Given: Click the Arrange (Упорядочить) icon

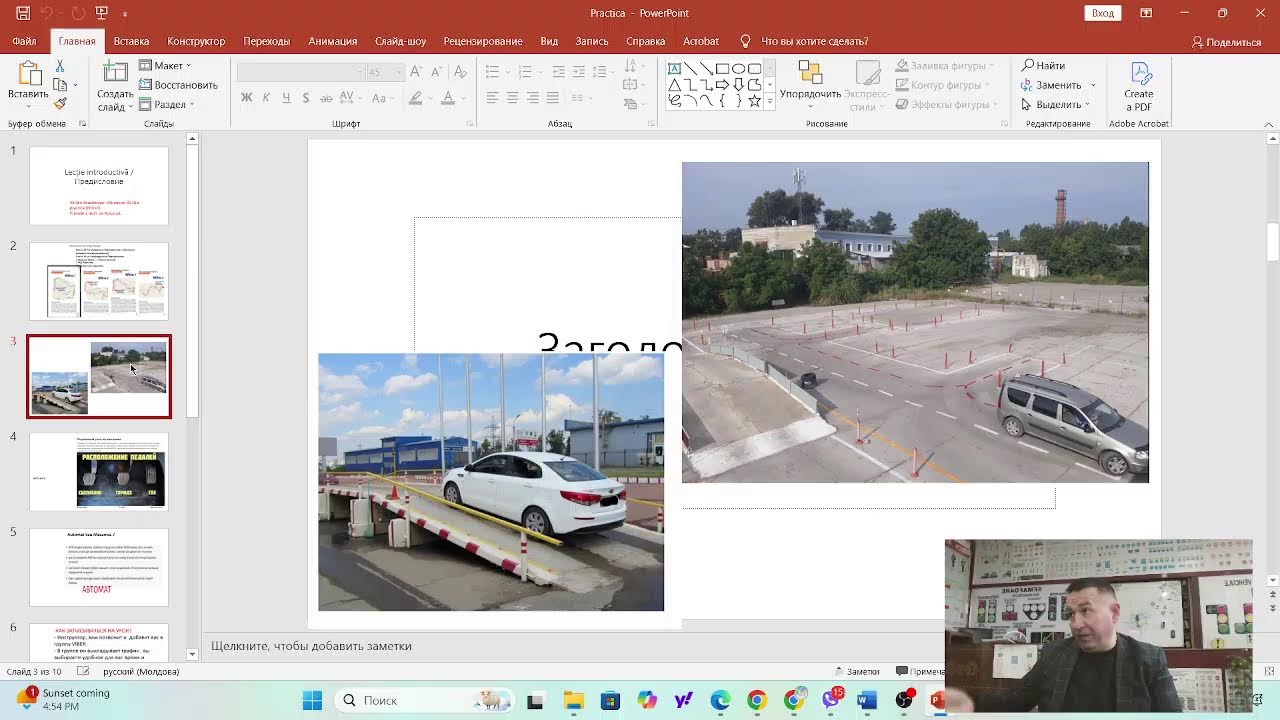Looking at the screenshot, I should (810, 73).
